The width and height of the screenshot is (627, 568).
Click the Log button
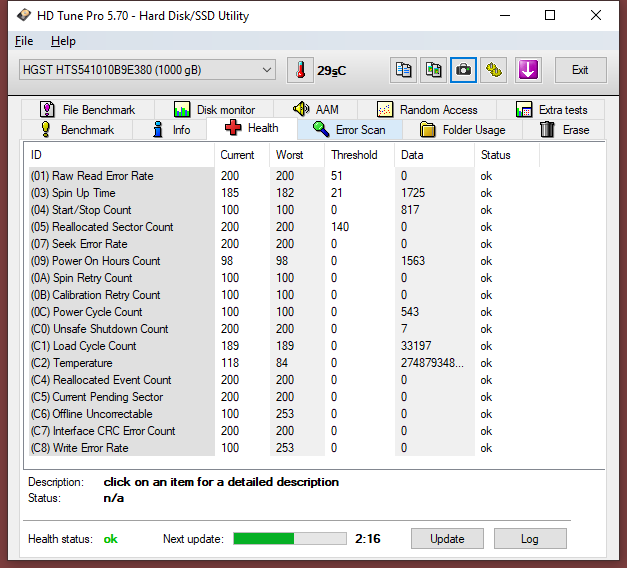[x=530, y=539]
